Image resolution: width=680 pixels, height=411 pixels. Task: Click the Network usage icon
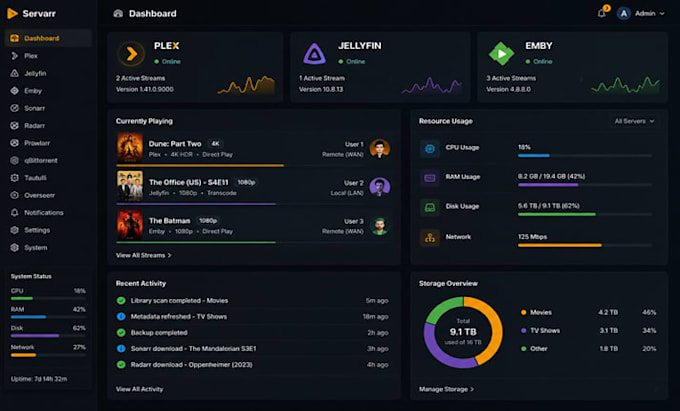click(430, 238)
